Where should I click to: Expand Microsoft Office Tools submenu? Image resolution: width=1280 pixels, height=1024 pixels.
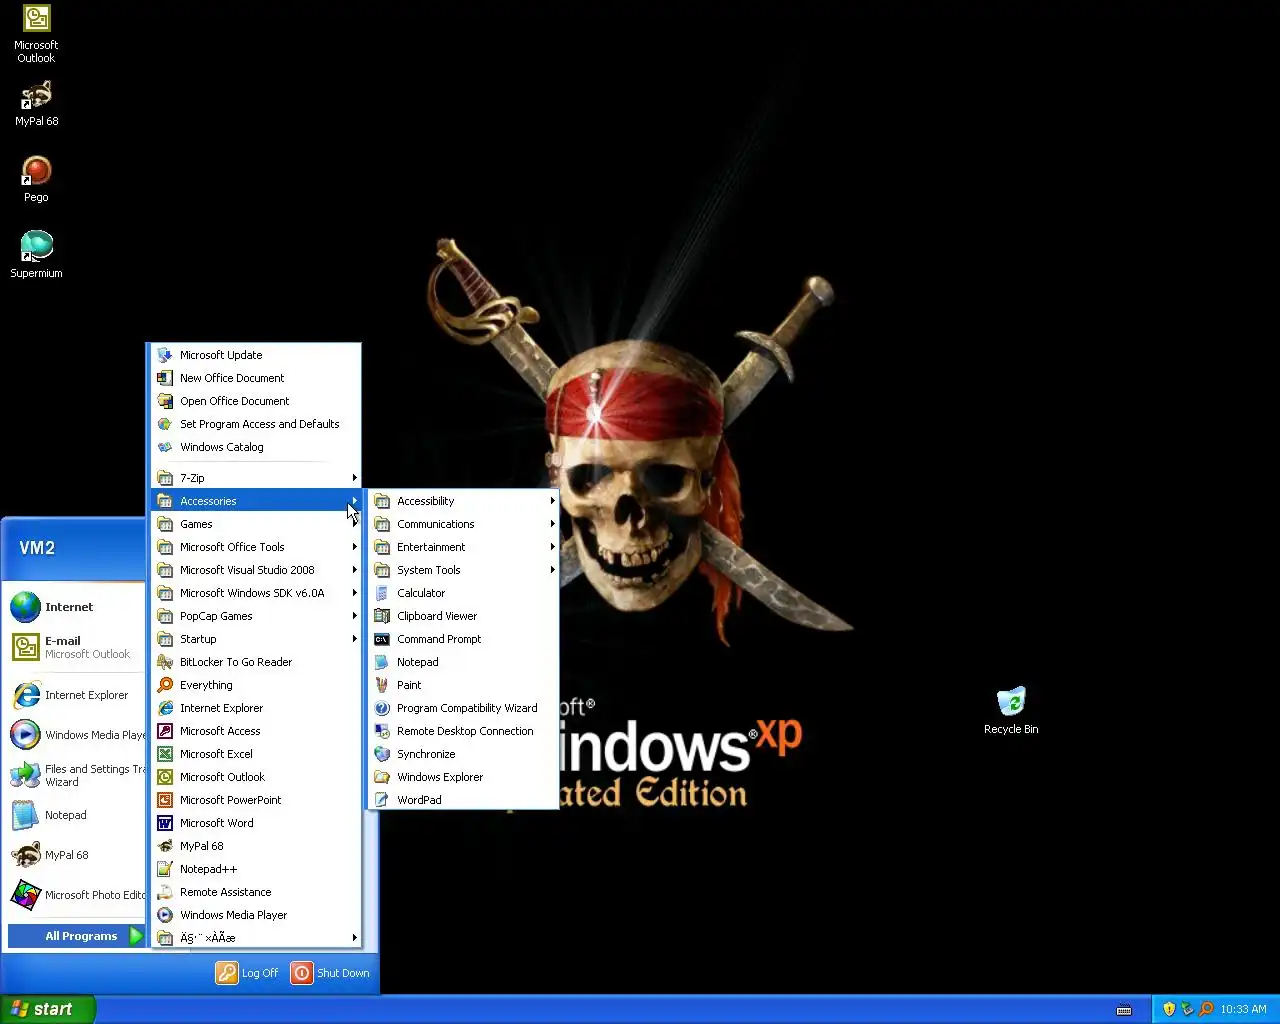click(256, 547)
